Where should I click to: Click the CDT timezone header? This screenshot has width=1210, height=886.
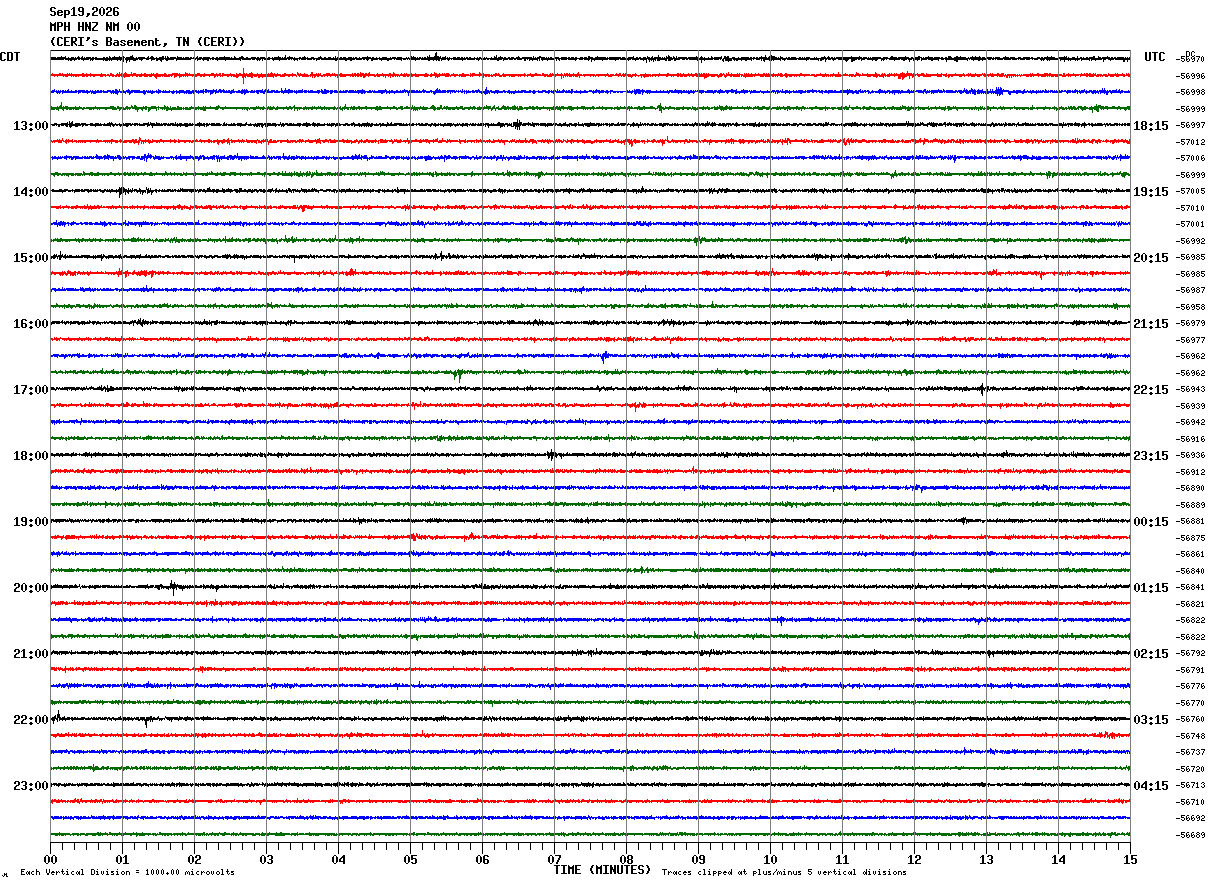[x=10, y=57]
